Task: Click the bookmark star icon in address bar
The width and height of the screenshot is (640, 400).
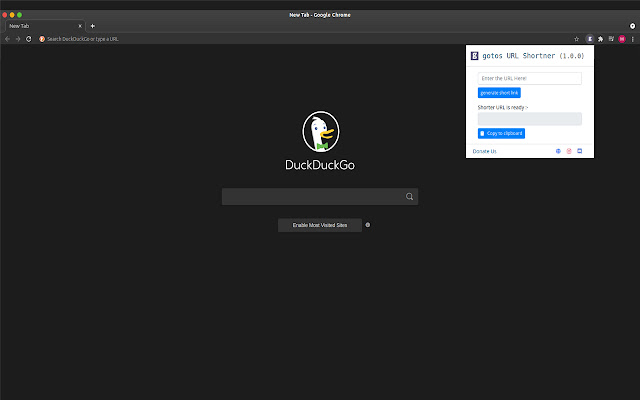Action: click(x=576, y=39)
